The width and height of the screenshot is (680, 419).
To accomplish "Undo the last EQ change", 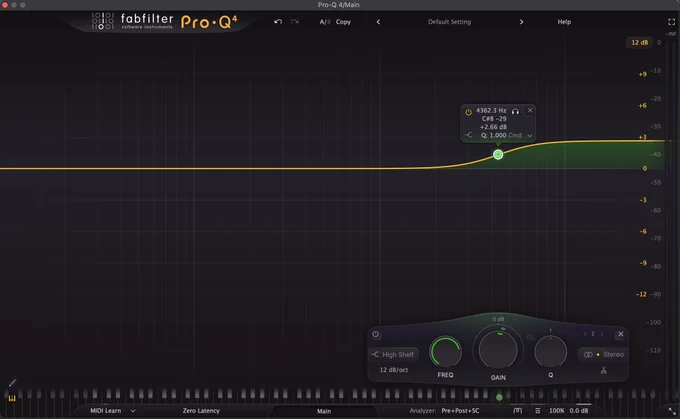I will pyautogui.click(x=278, y=22).
